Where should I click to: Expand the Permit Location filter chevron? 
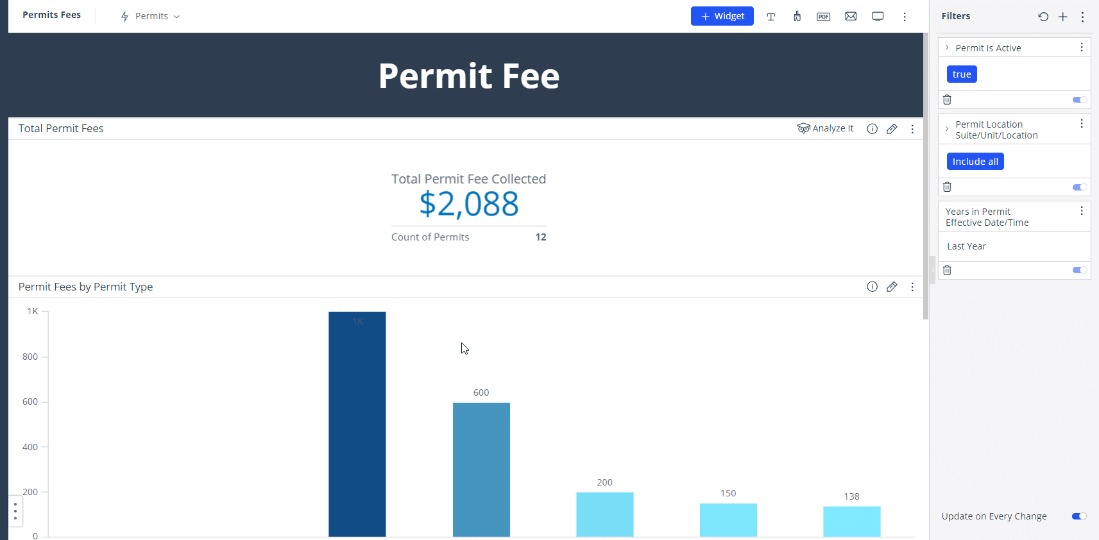point(947,125)
